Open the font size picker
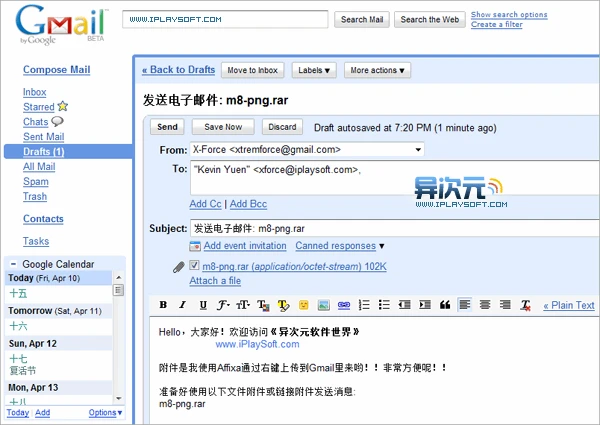 [x=243, y=305]
